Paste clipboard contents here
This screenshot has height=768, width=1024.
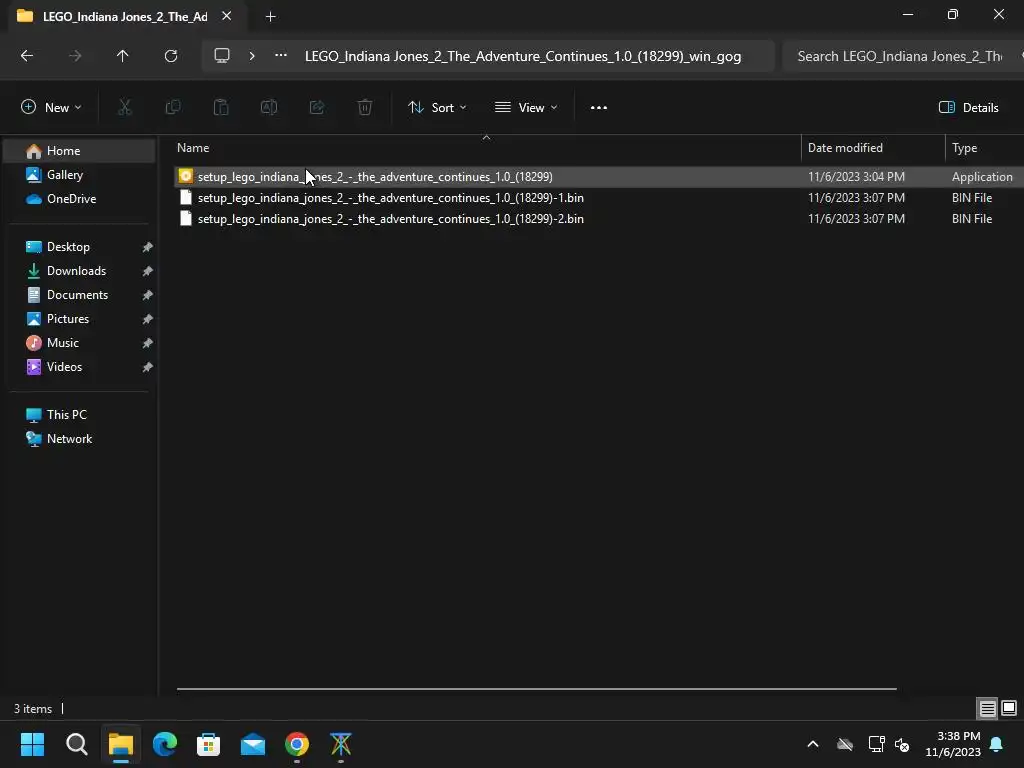click(221, 108)
